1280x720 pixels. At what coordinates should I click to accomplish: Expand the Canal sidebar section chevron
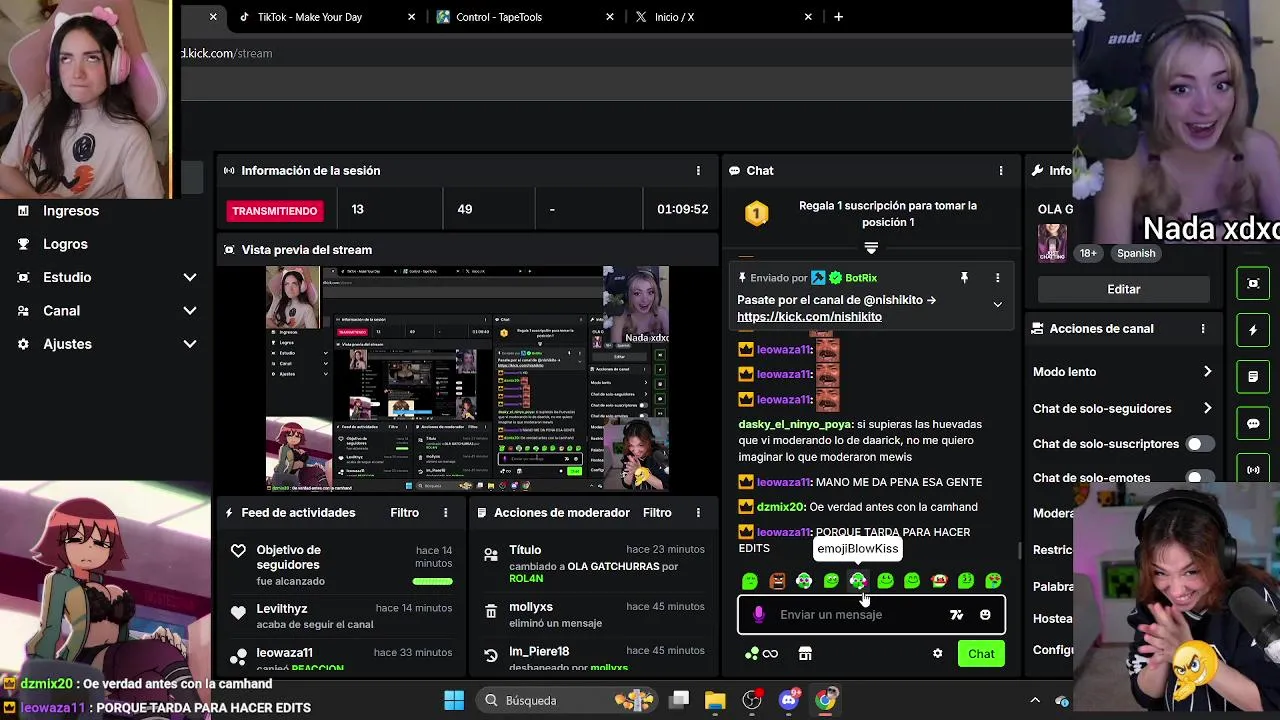coord(190,311)
